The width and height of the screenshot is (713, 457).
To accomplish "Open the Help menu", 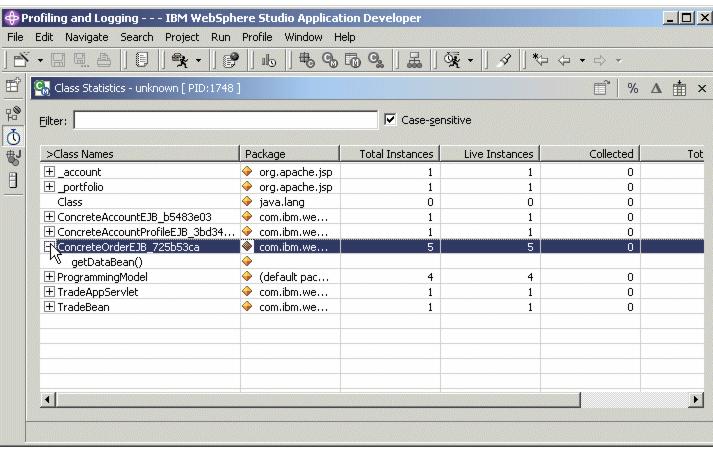I will coord(345,37).
